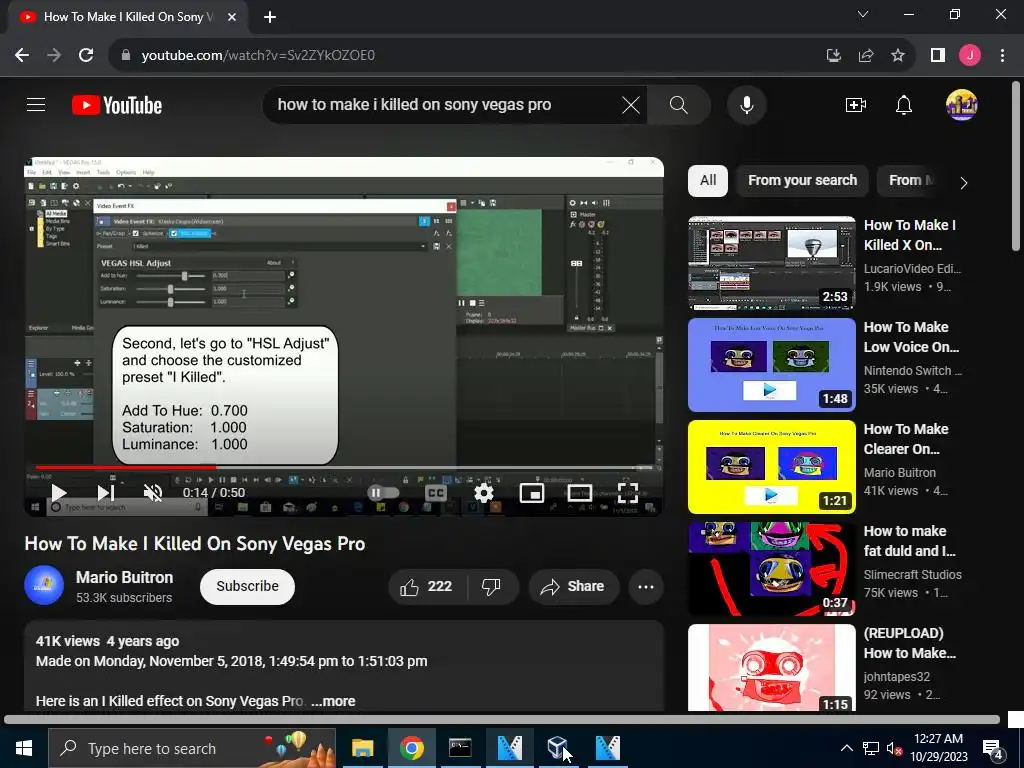Skip to the next video
This screenshot has width=1024, height=768.
point(106,492)
